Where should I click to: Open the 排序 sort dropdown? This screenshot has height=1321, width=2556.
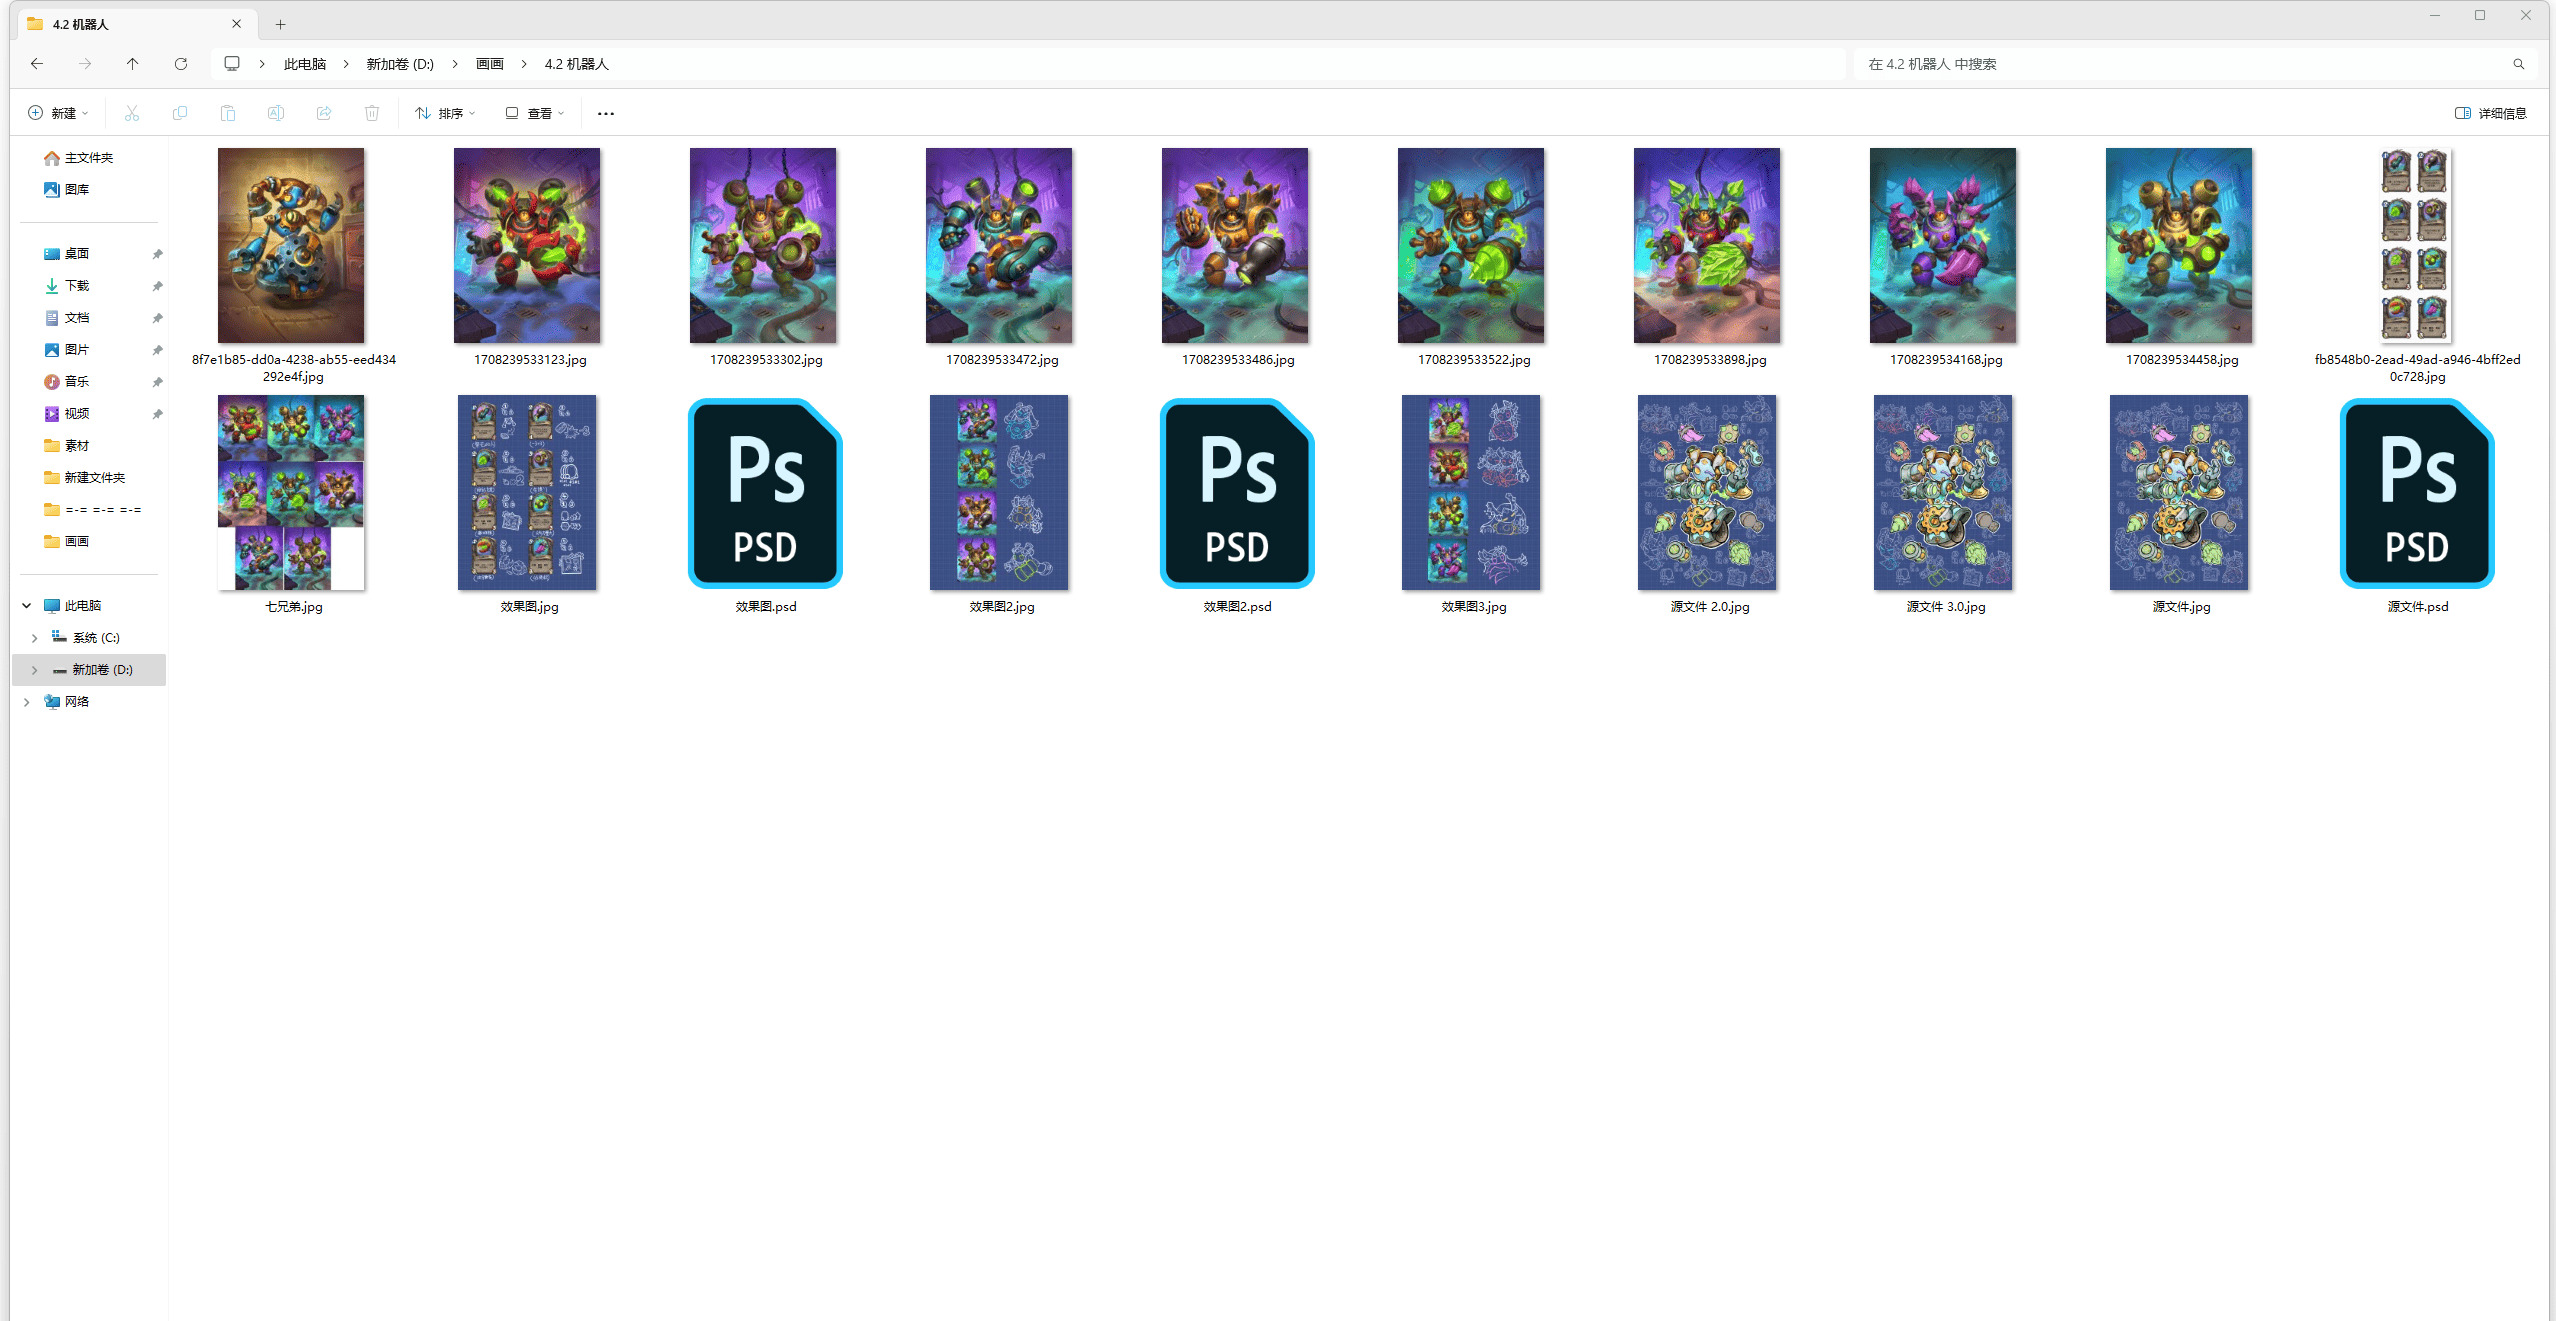[445, 113]
